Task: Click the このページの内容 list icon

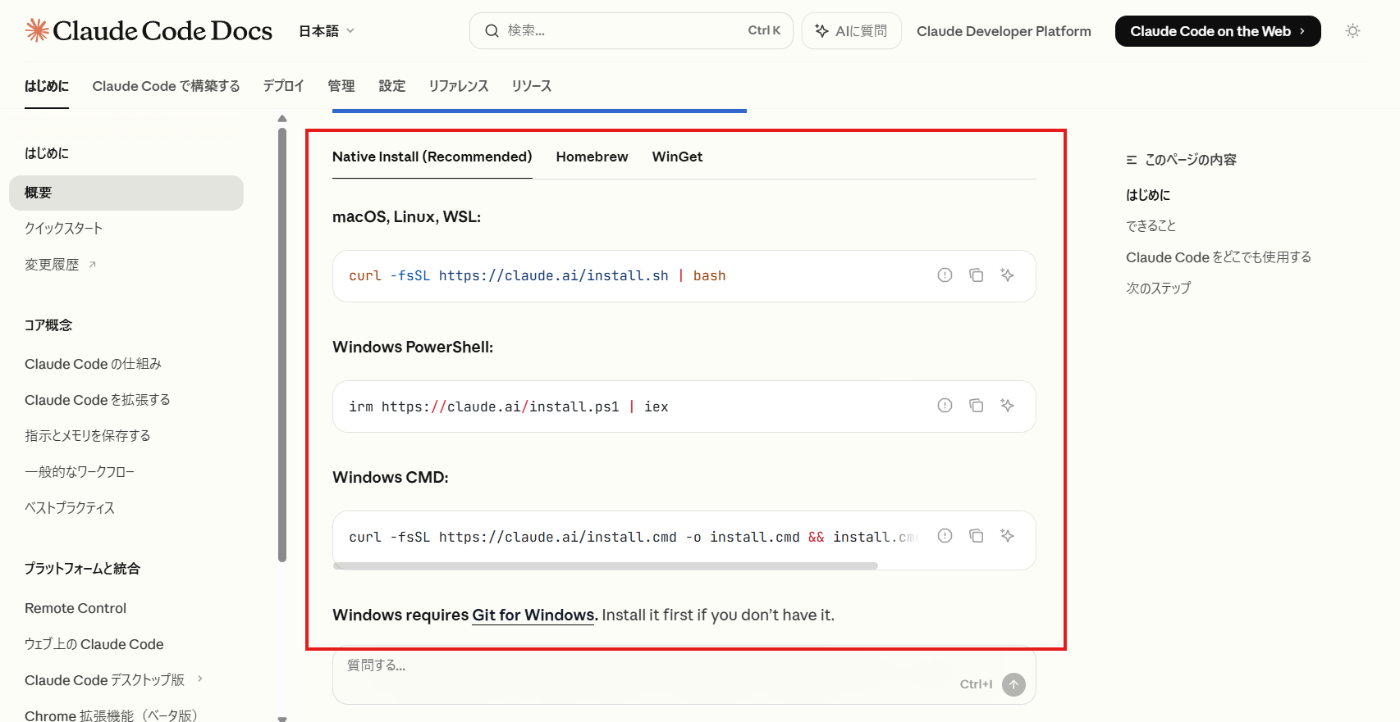Action: click(1132, 160)
